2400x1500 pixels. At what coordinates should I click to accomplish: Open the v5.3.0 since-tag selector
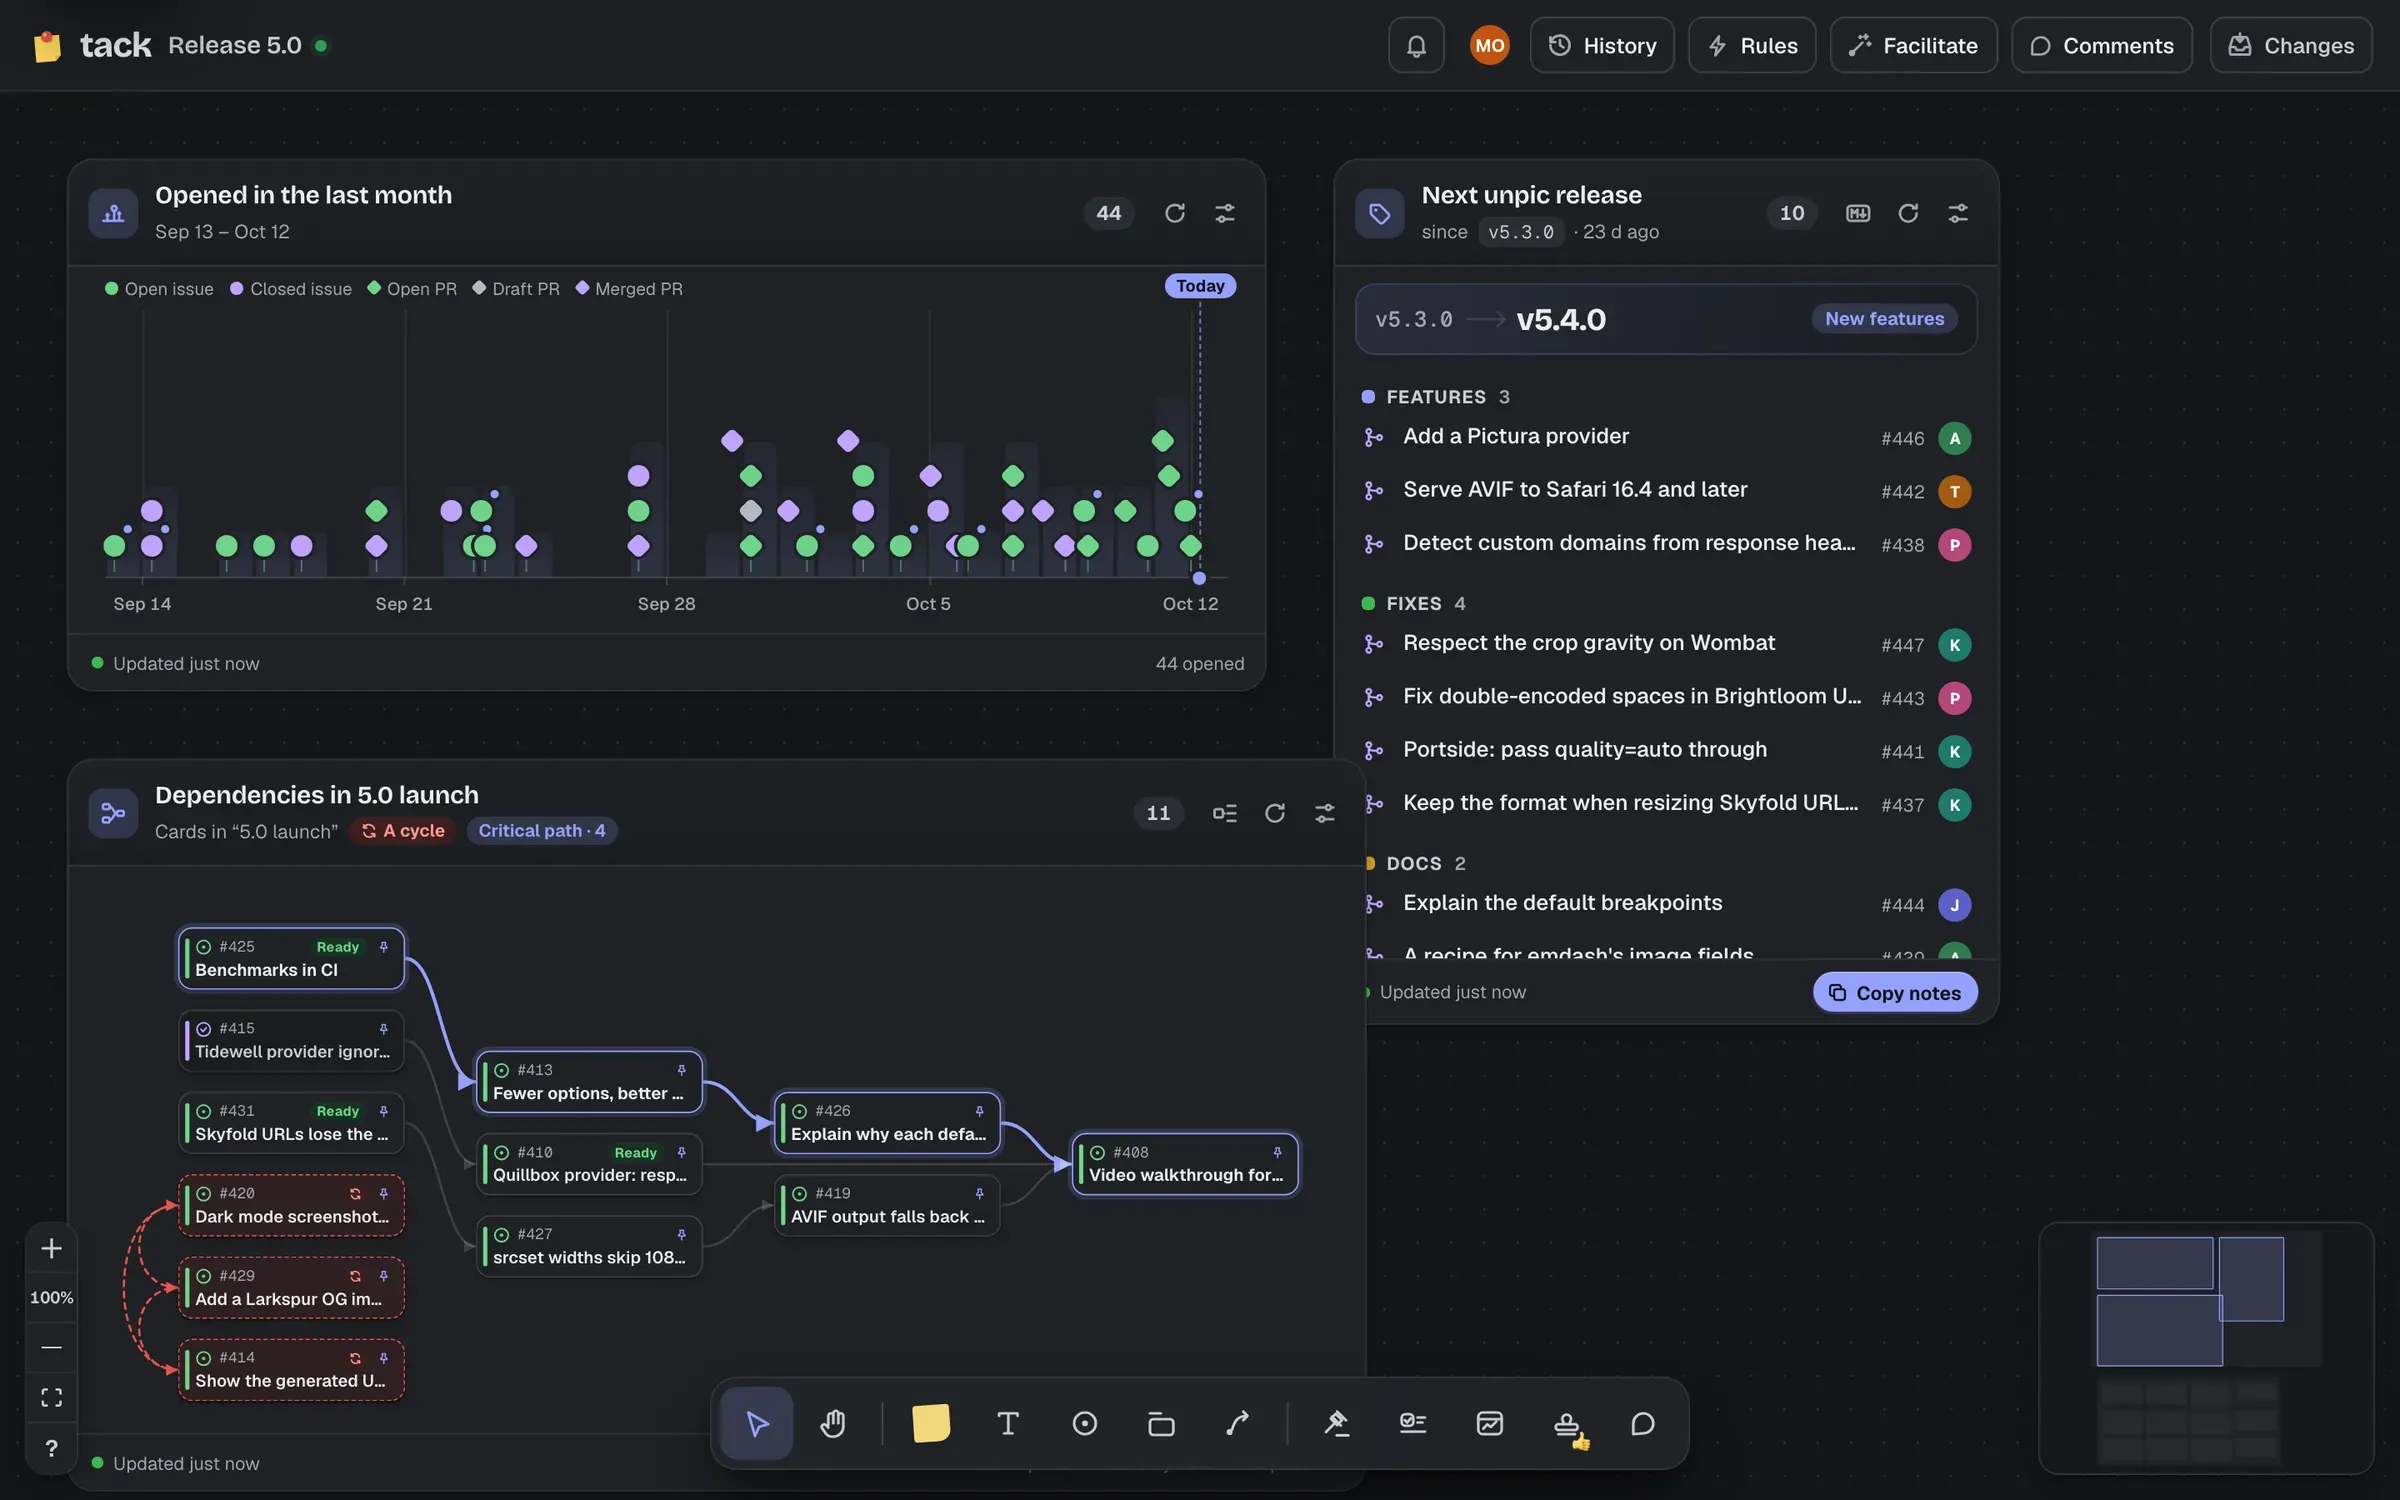point(1521,232)
